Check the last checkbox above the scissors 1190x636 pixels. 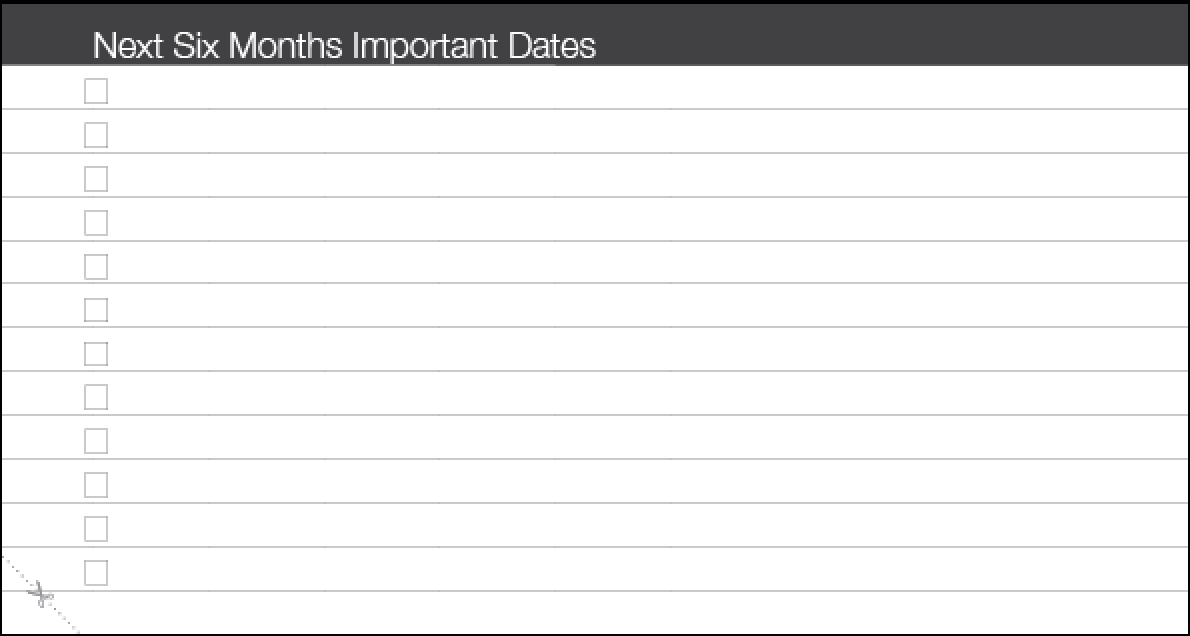pos(96,573)
